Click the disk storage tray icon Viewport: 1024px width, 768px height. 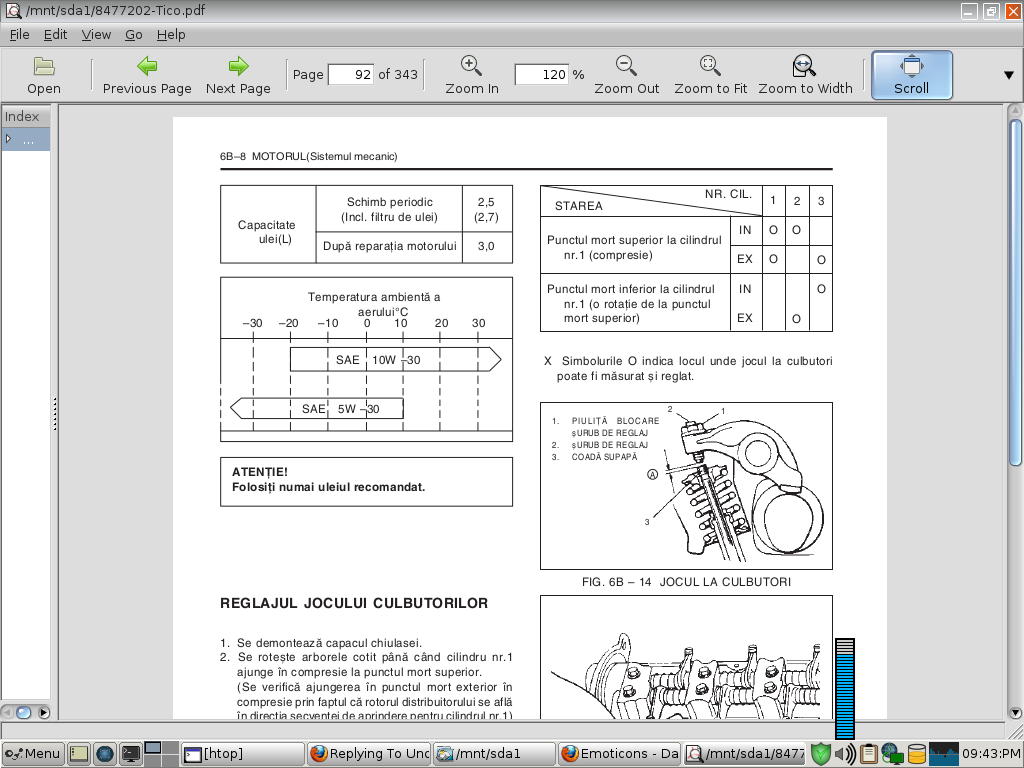coord(916,754)
